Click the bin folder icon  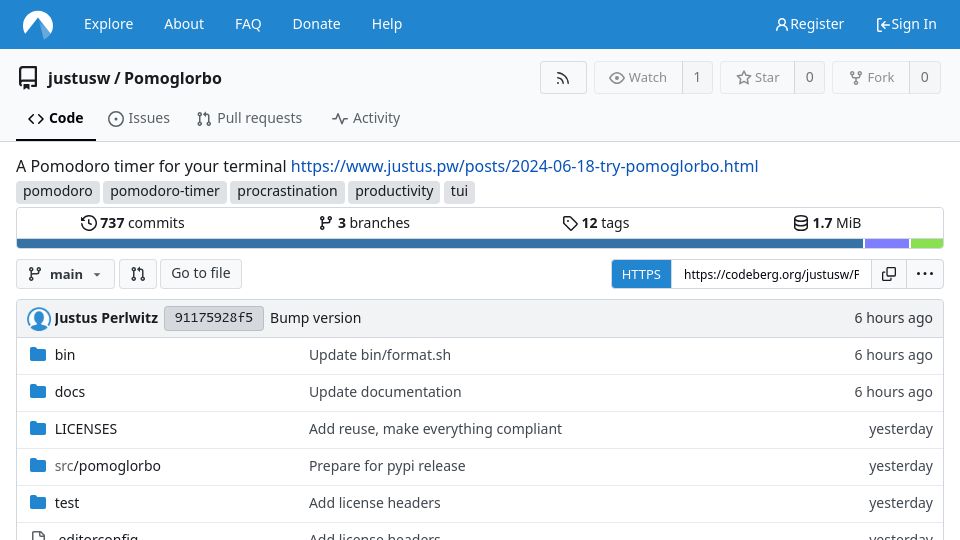pos(38,354)
